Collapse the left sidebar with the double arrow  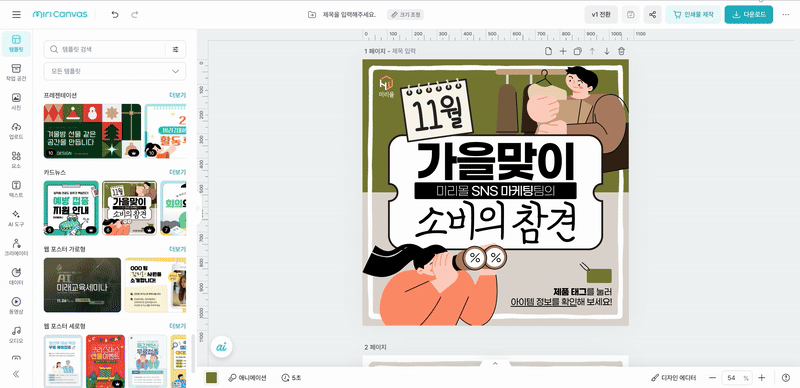tap(16, 374)
